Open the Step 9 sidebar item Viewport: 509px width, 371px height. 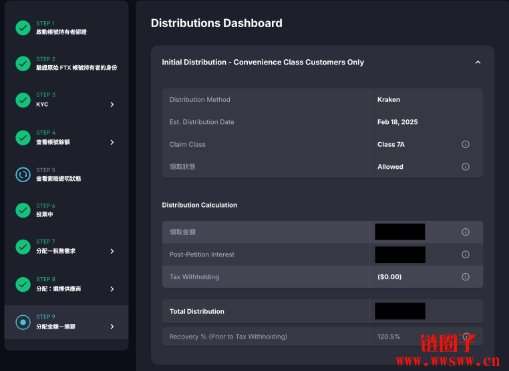coord(66,322)
